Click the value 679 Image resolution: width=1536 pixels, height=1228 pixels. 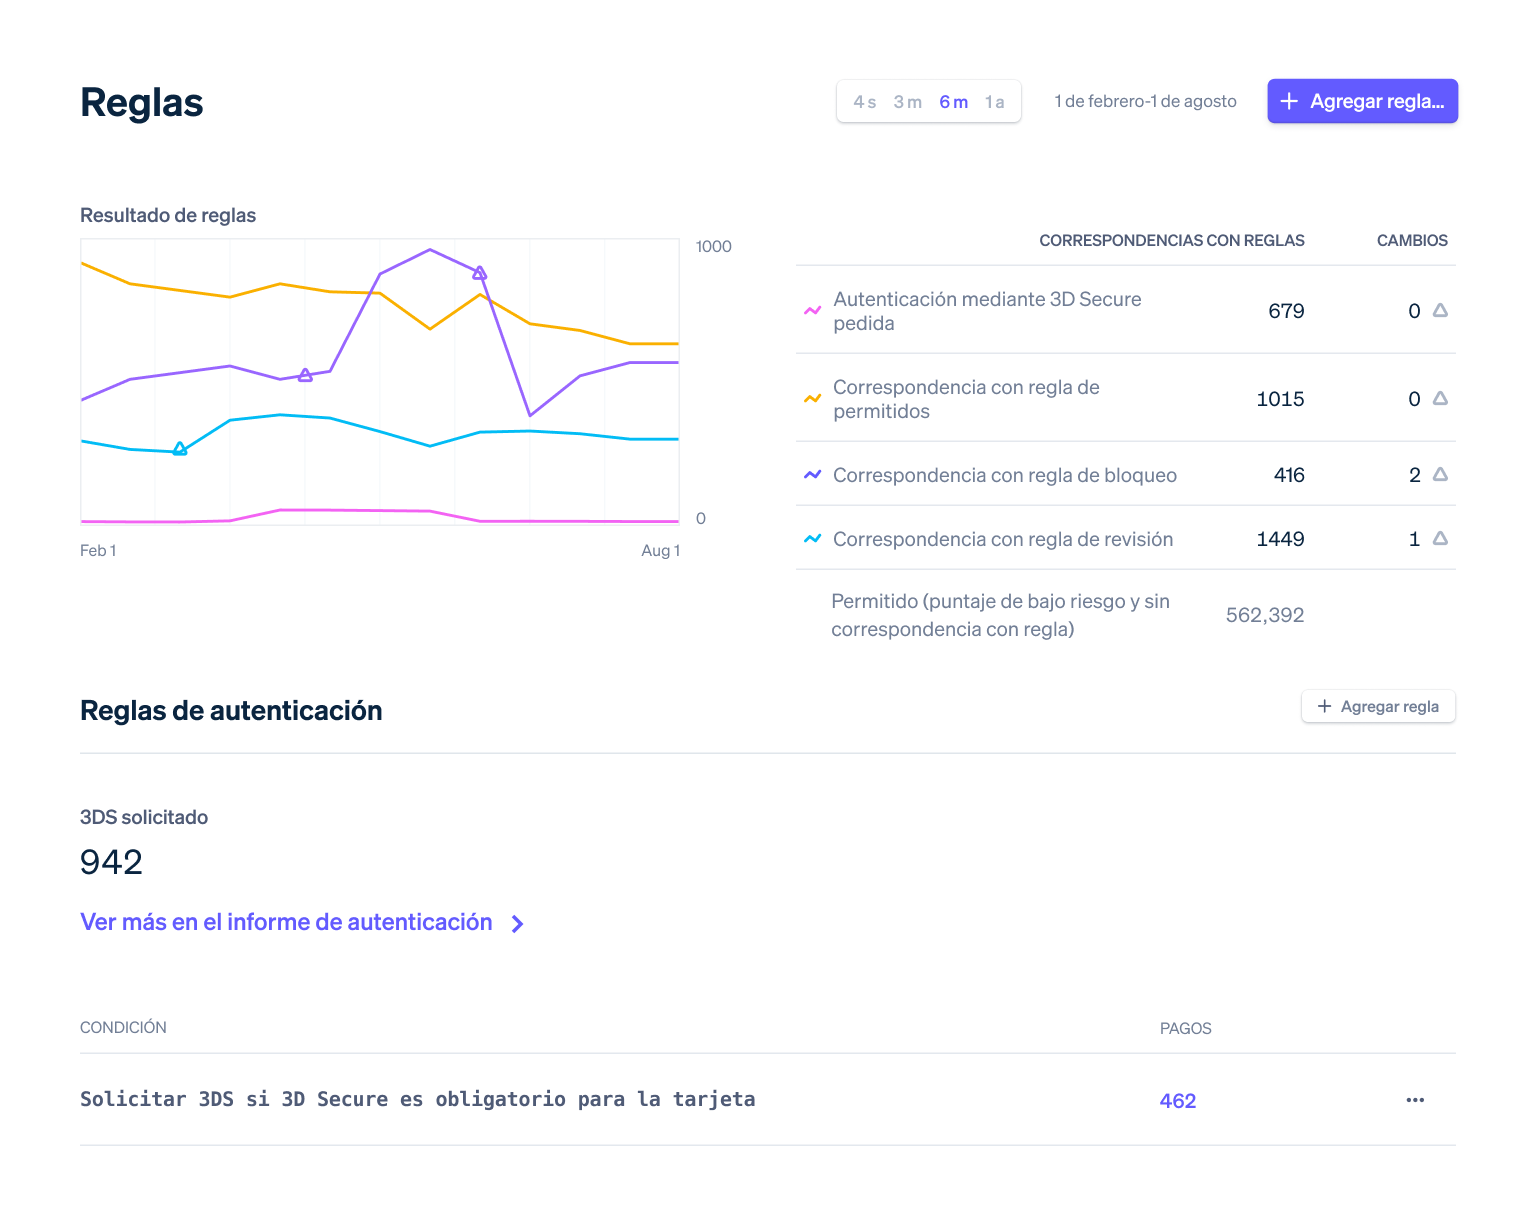(1286, 311)
